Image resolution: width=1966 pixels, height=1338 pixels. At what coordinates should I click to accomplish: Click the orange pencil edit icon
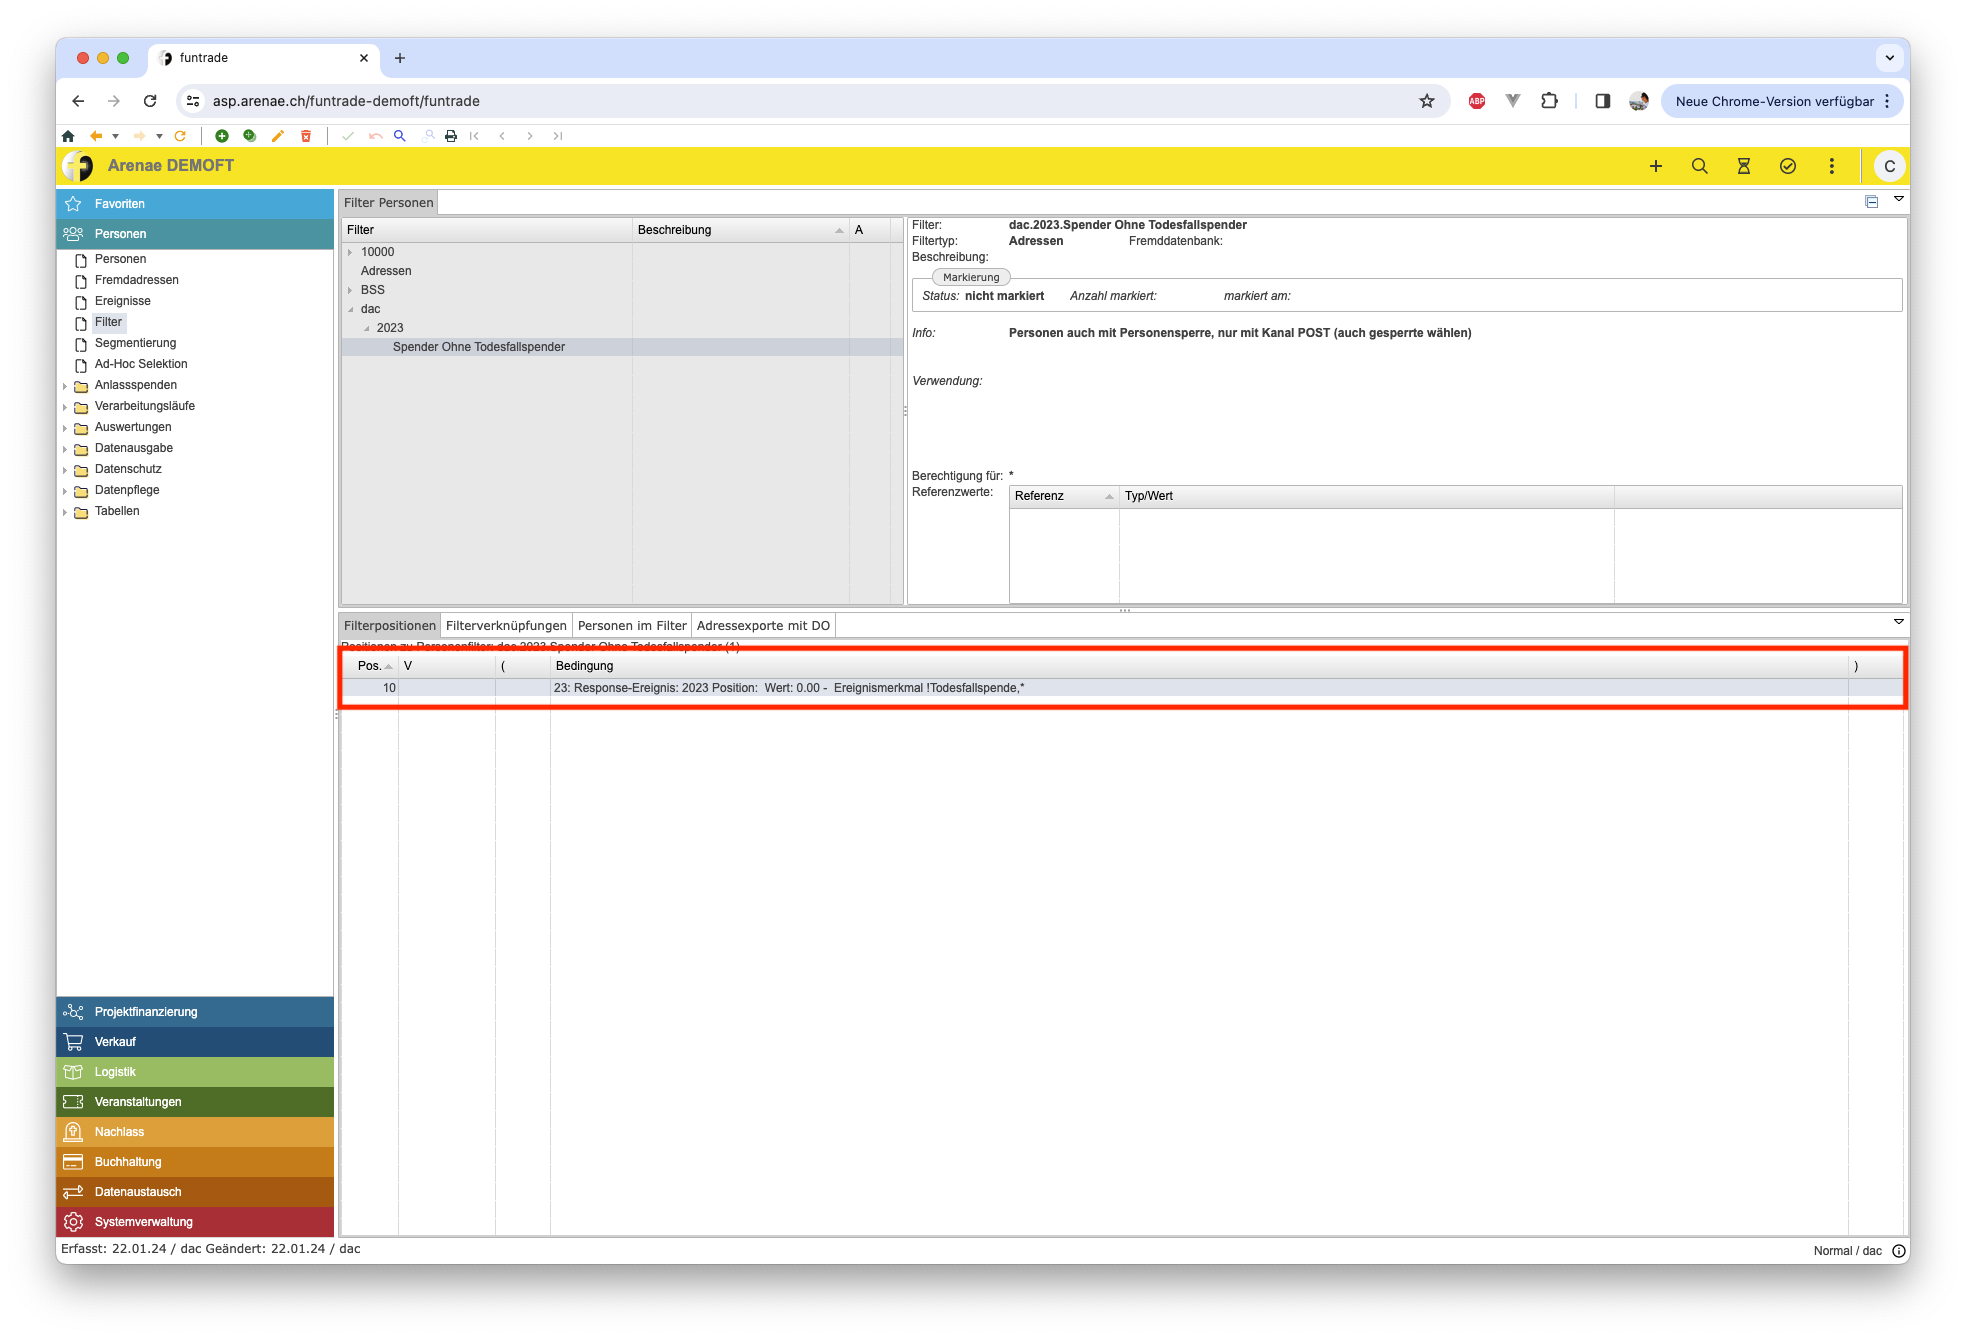click(278, 136)
